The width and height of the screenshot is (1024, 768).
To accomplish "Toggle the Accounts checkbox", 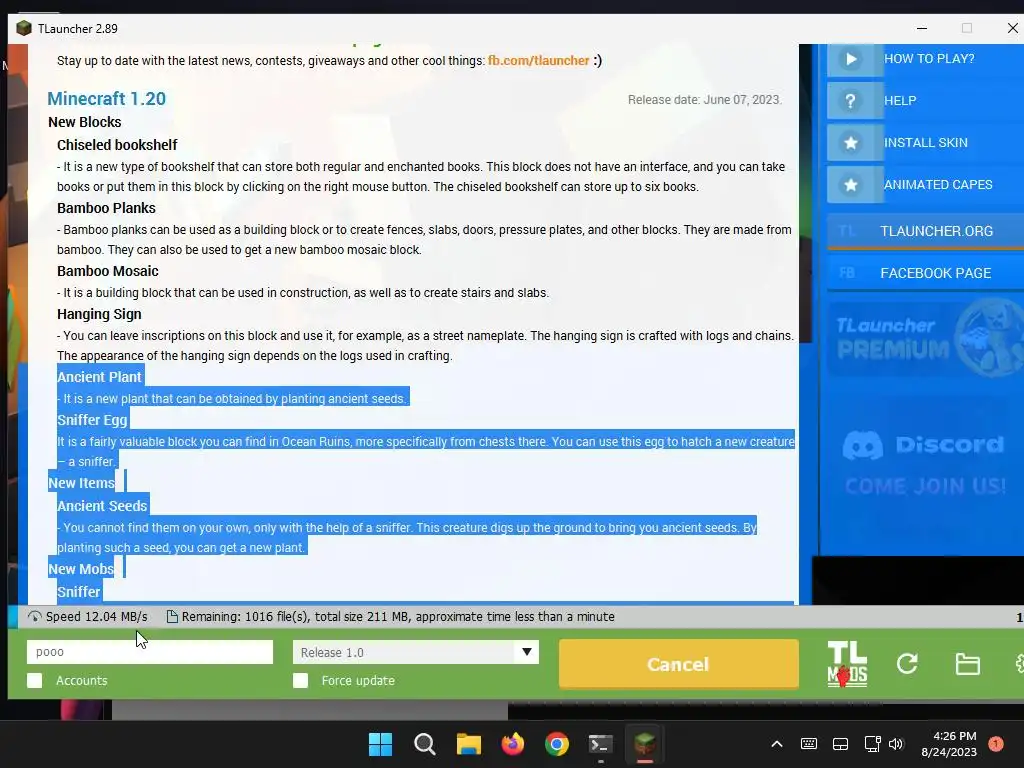I will click(35, 680).
